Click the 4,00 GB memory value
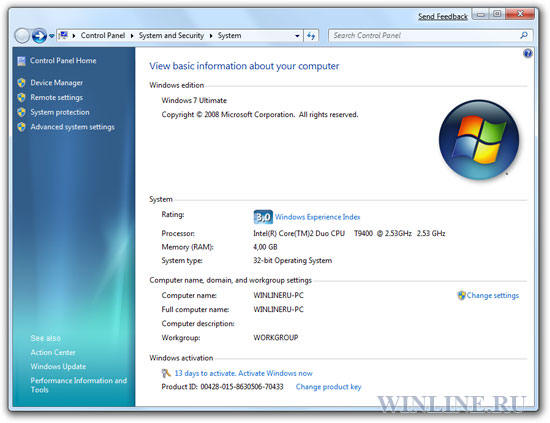The height and width of the screenshot is (423, 550). point(265,247)
